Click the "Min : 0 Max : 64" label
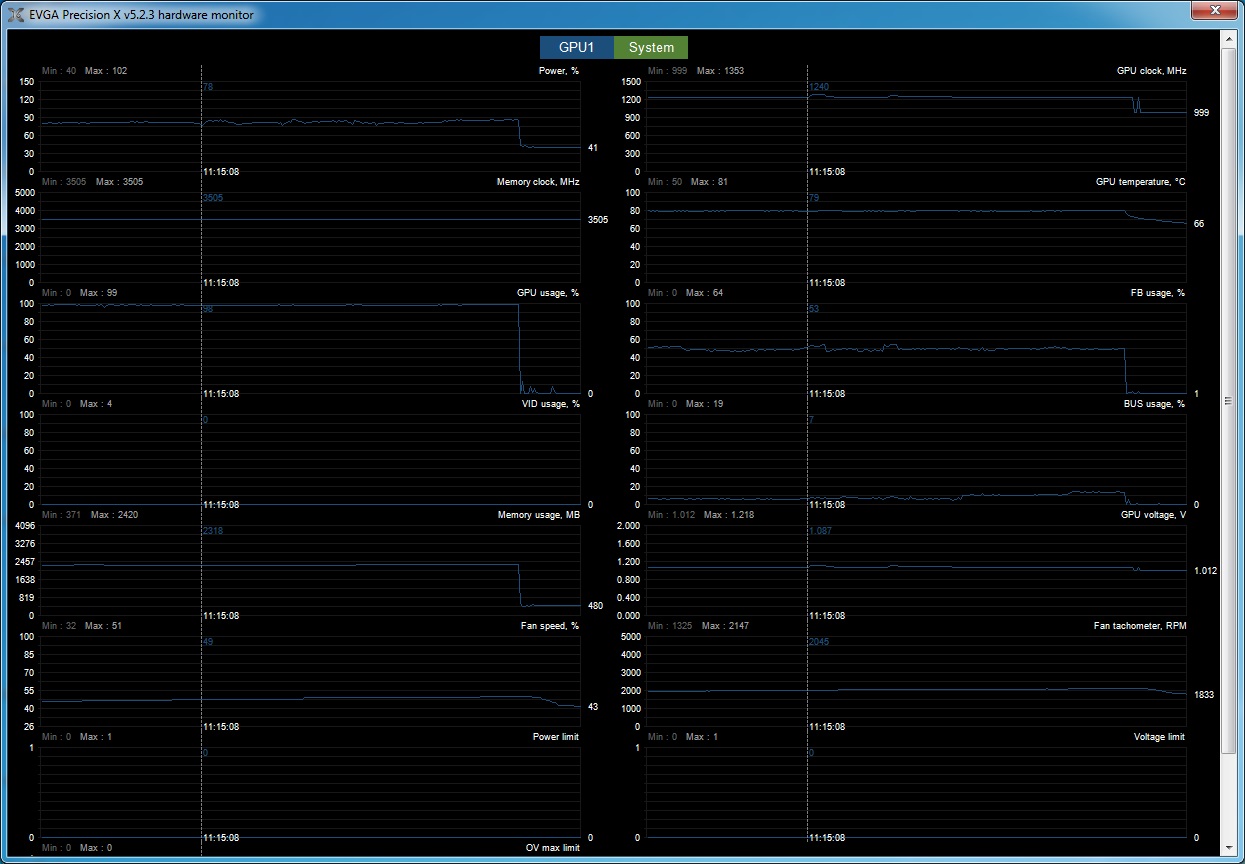The width and height of the screenshot is (1245, 864). (x=685, y=293)
